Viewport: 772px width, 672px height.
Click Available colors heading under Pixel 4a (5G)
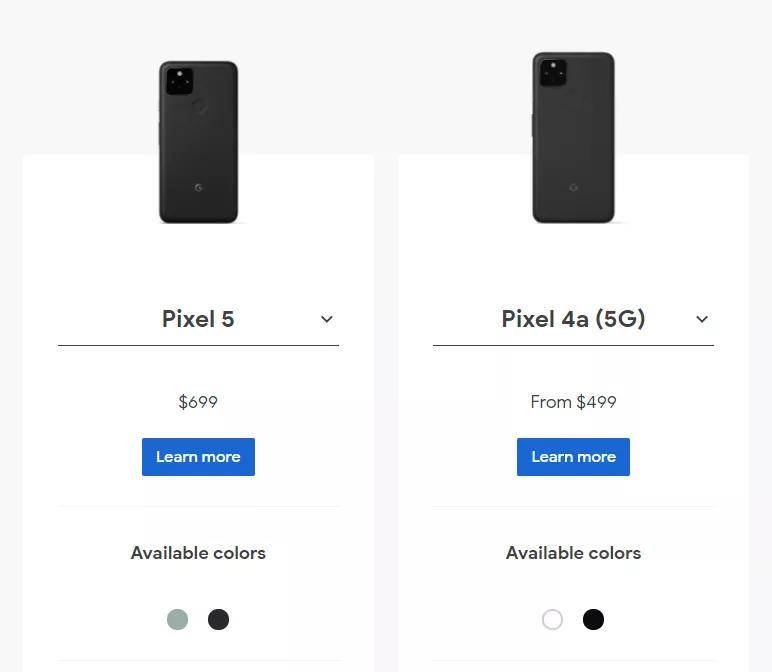coord(573,553)
